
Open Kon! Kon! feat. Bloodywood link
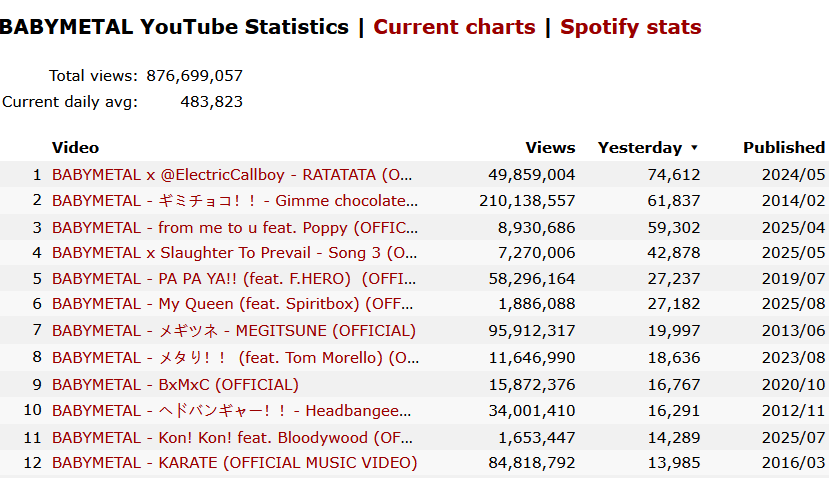point(235,436)
